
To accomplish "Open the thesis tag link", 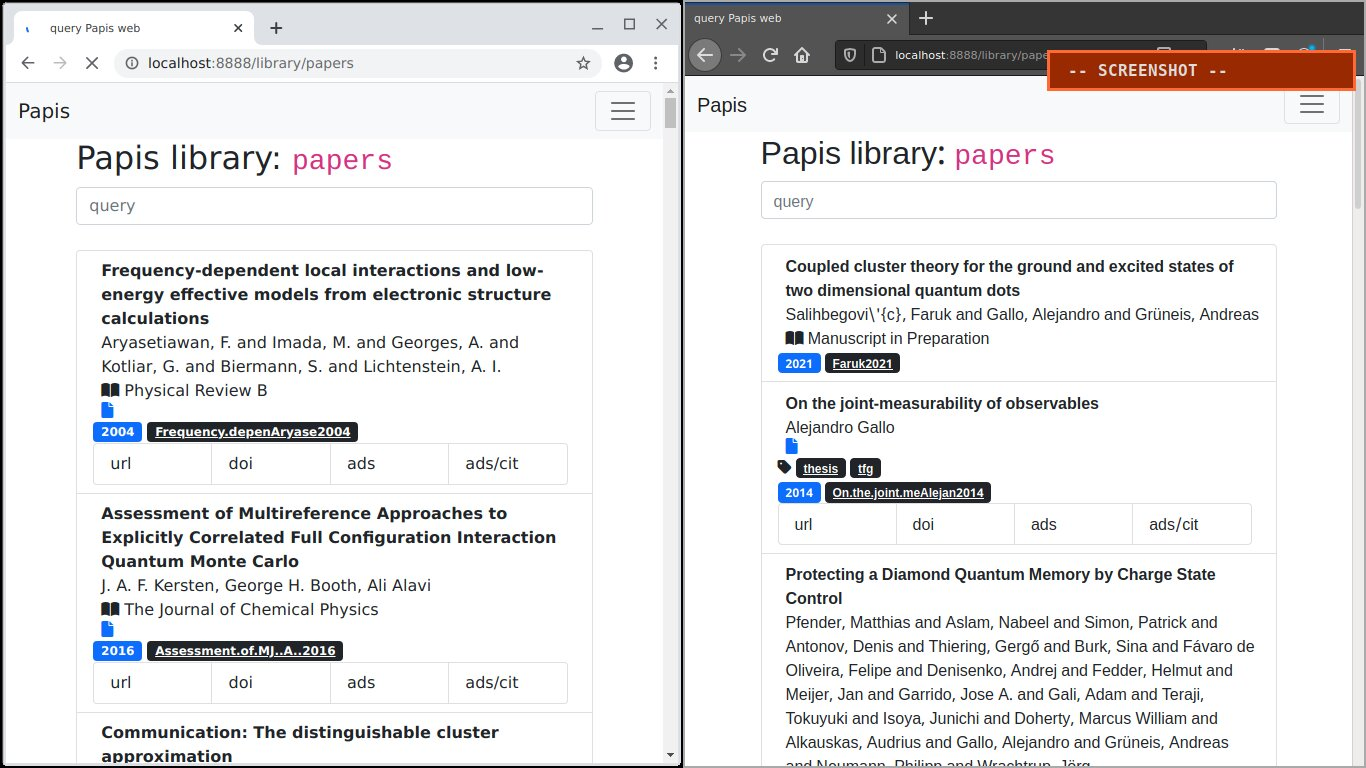I will coord(820,468).
